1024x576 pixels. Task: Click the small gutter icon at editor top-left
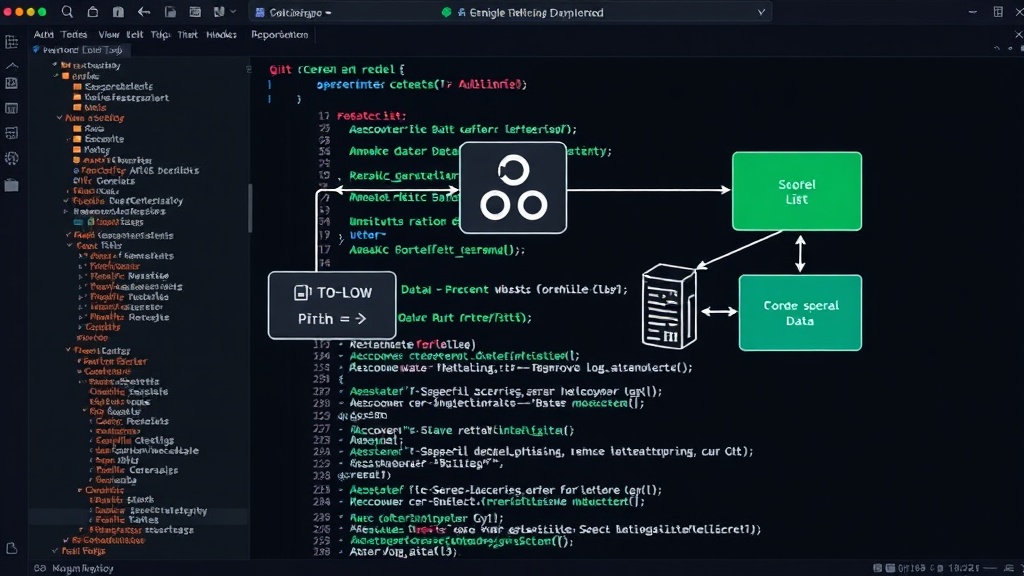(x=249, y=69)
